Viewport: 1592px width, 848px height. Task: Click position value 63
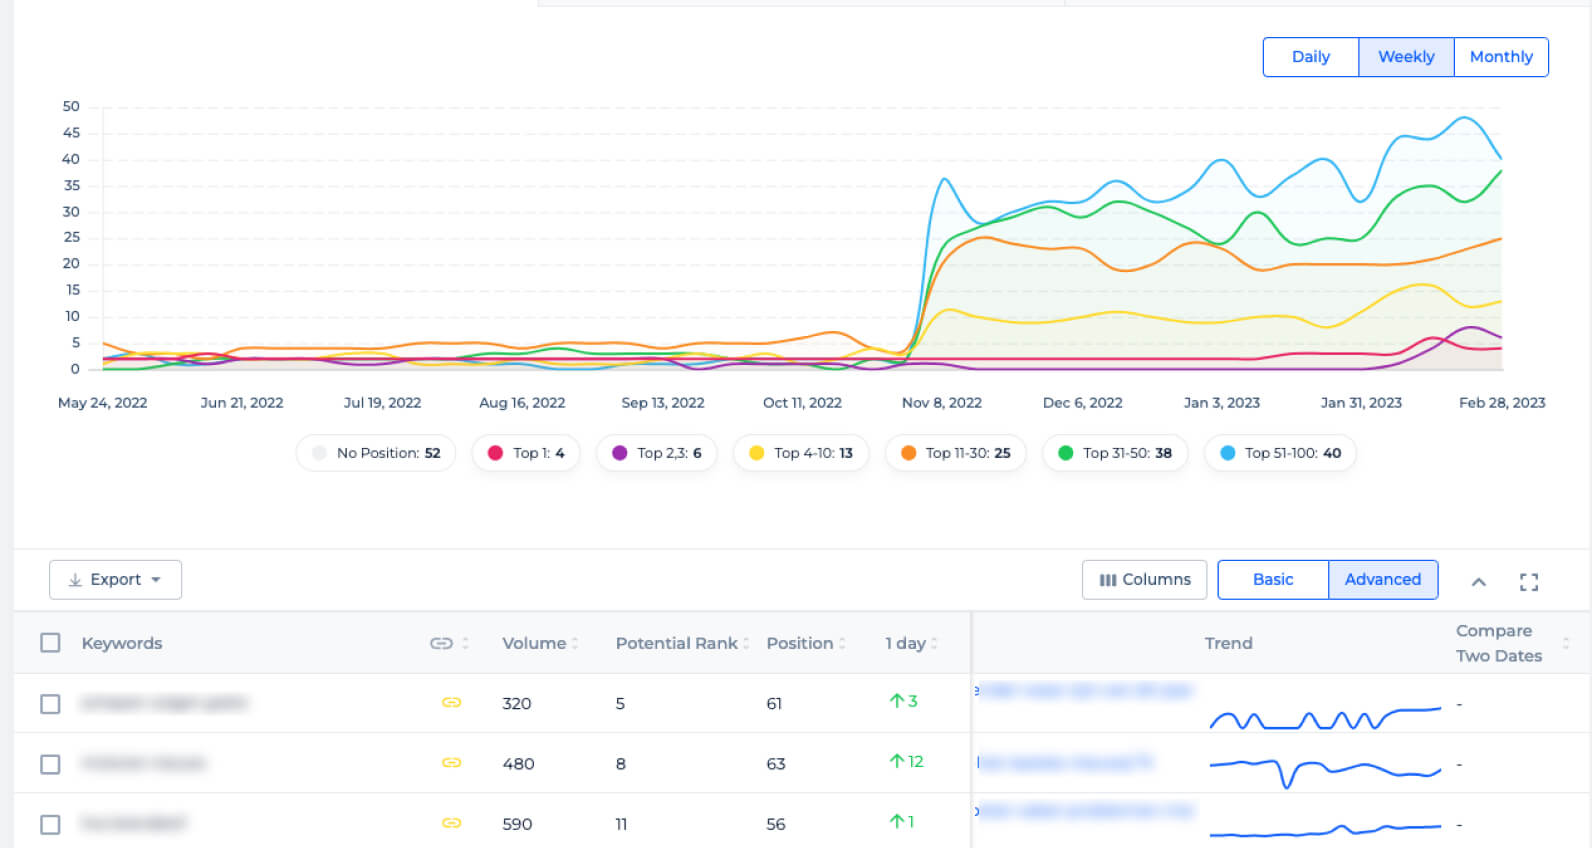[x=776, y=764]
